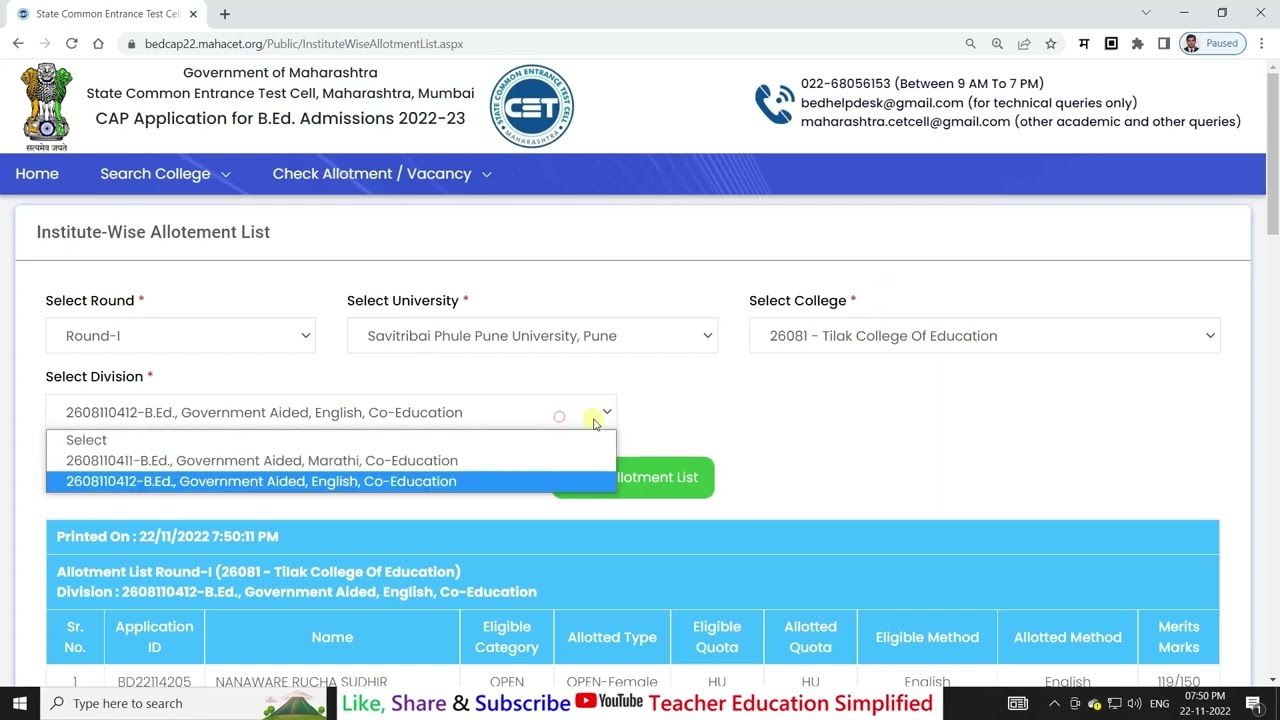Click the Allotted Method column header

1067,637
